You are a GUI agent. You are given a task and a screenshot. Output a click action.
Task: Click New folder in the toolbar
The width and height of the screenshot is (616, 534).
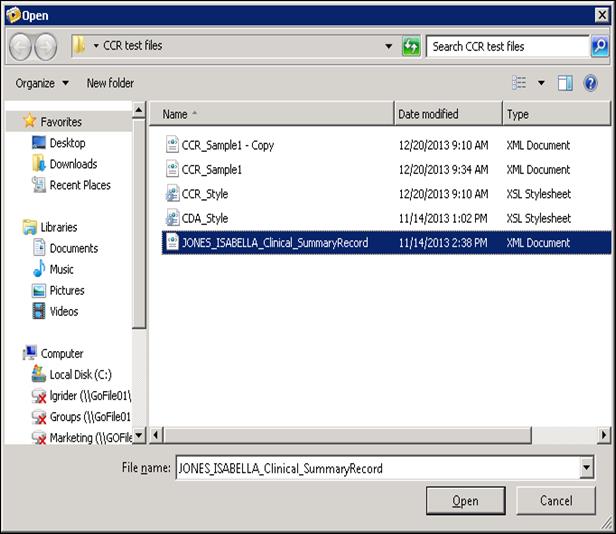[110, 83]
